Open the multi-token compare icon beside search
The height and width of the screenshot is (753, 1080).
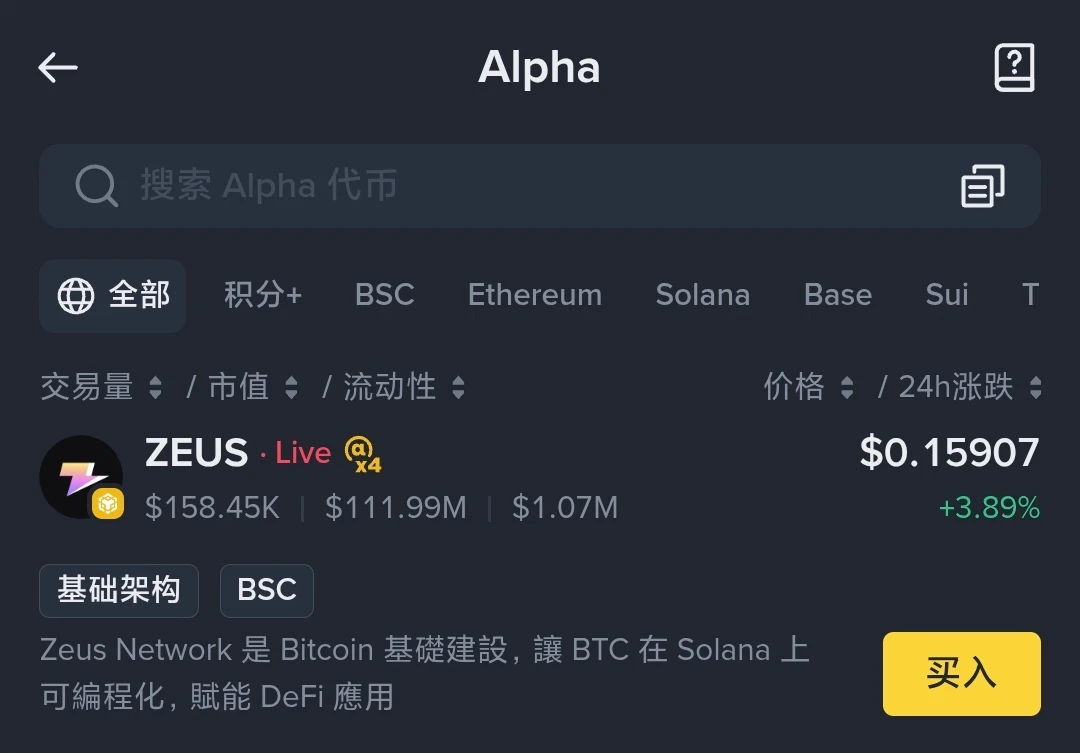[984, 186]
